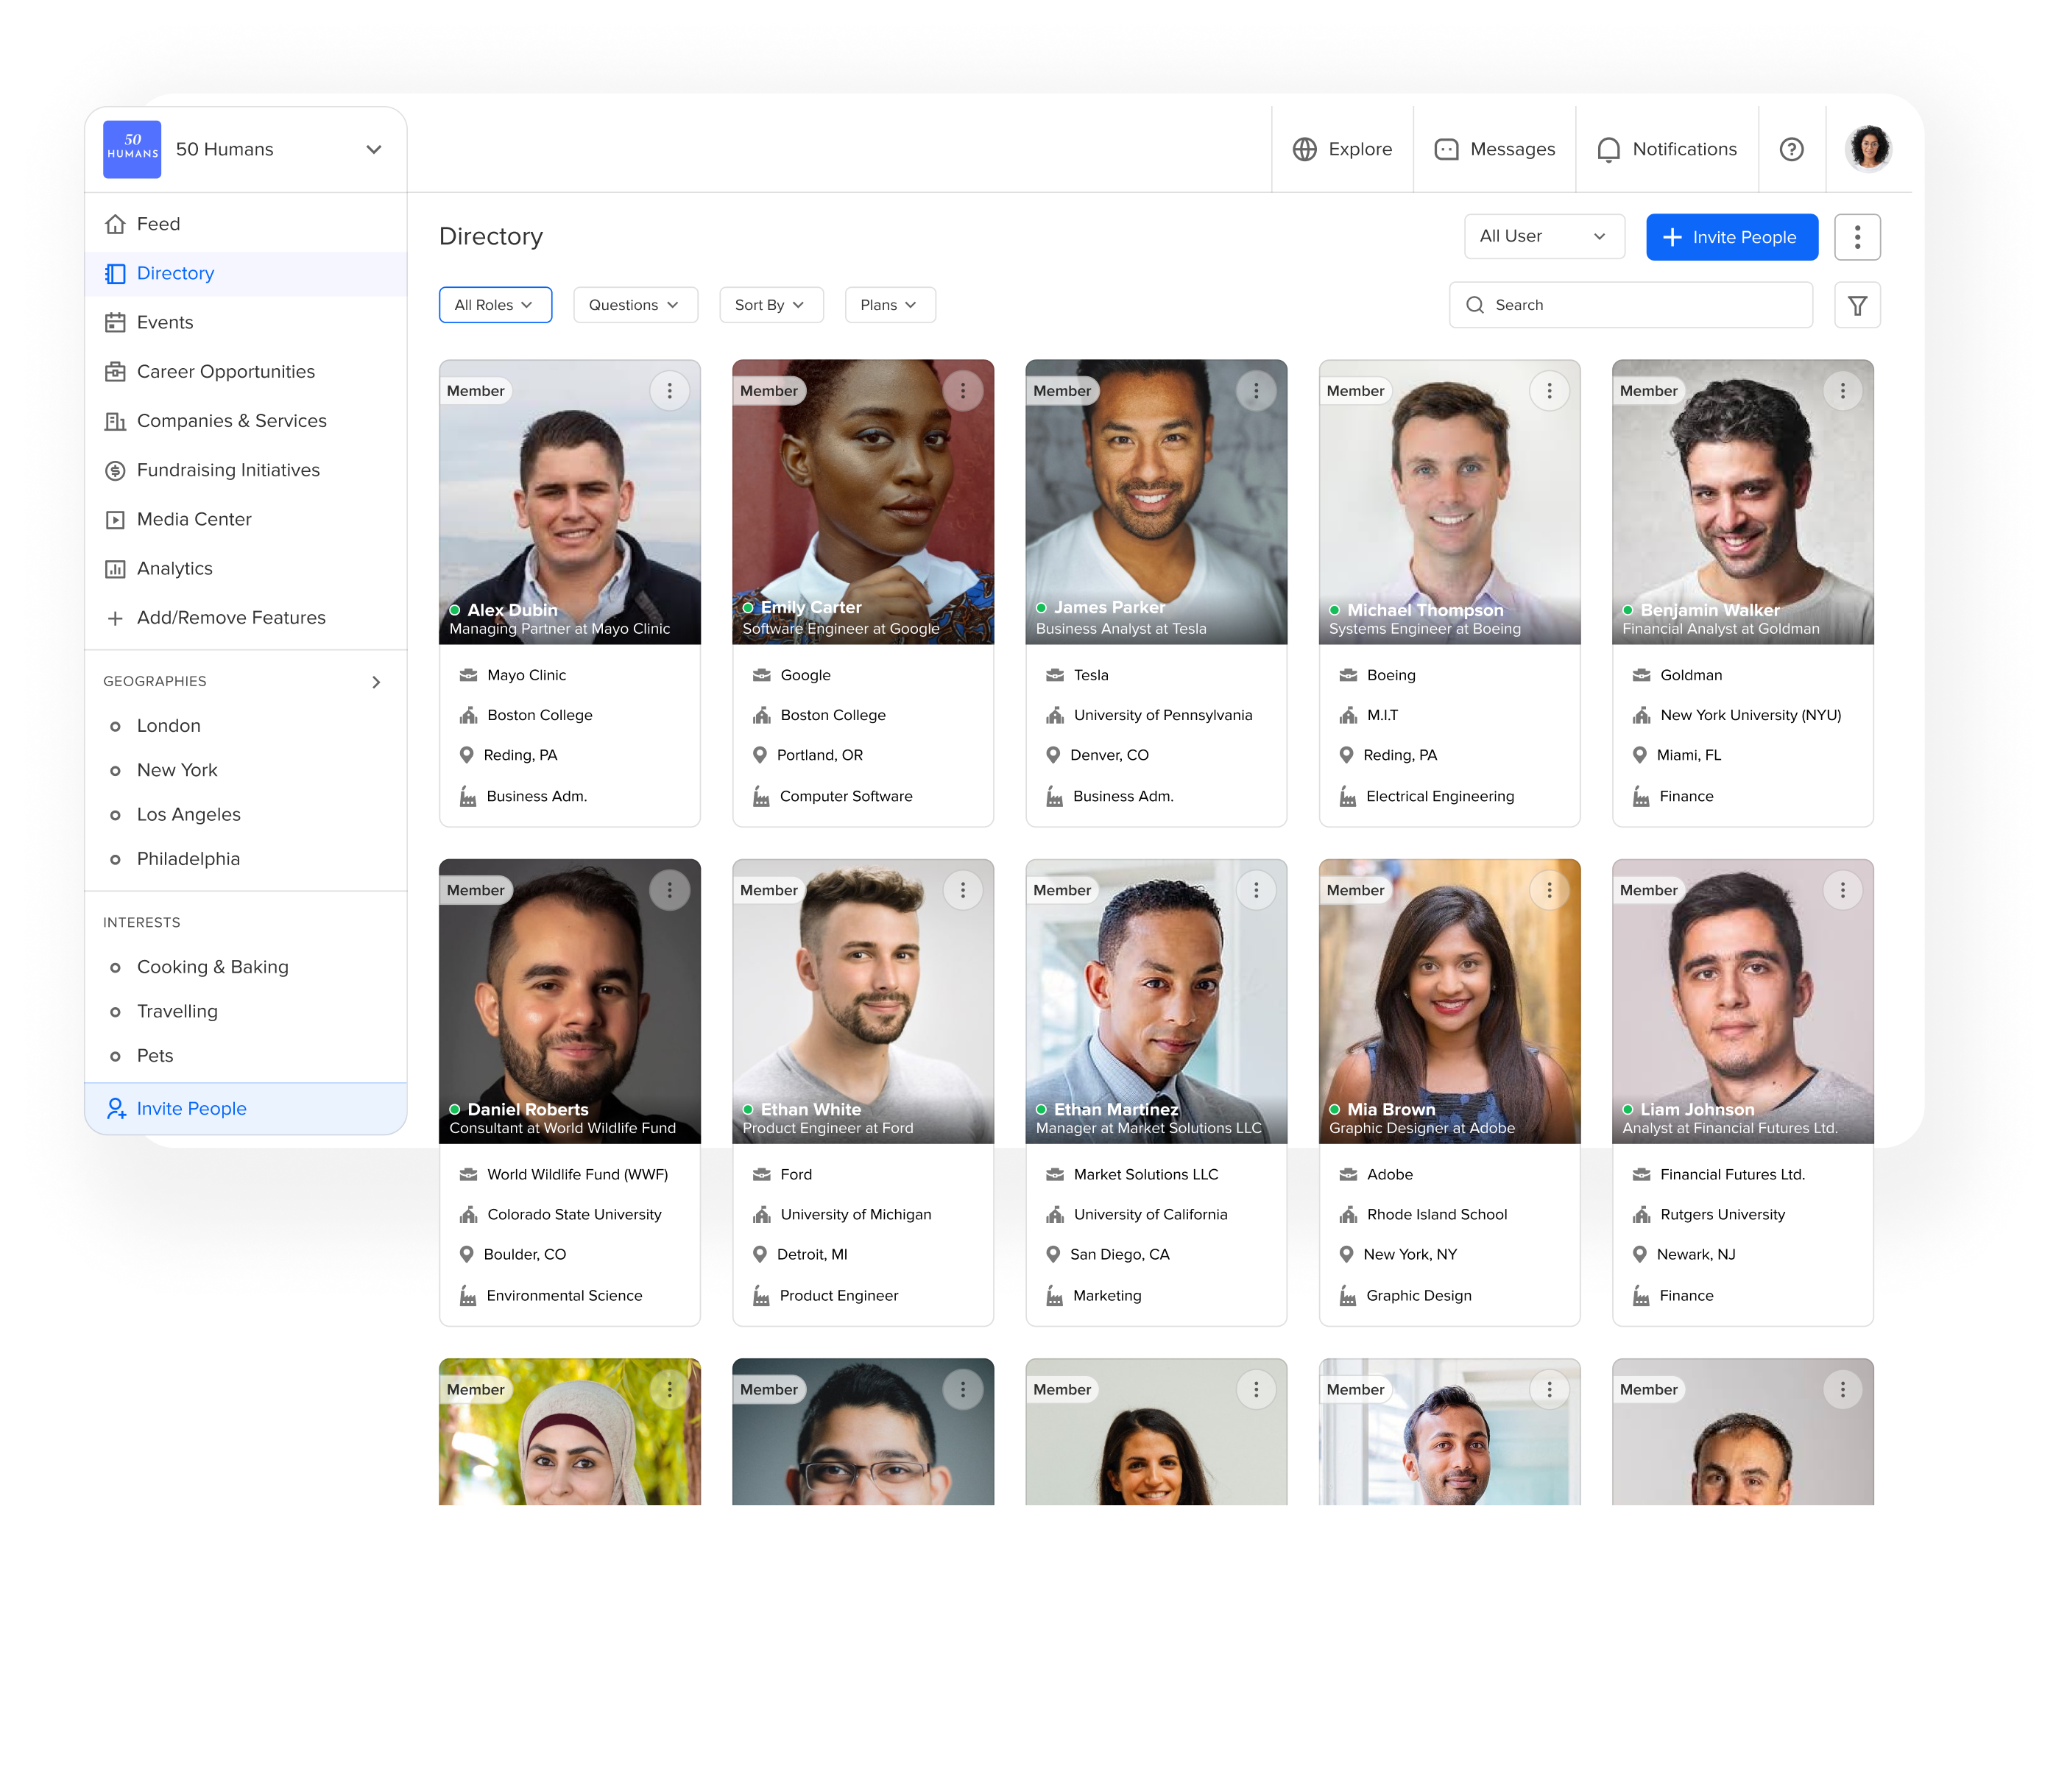Select the Los Angeles geography
The image size is (2056, 1792).
click(x=188, y=815)
